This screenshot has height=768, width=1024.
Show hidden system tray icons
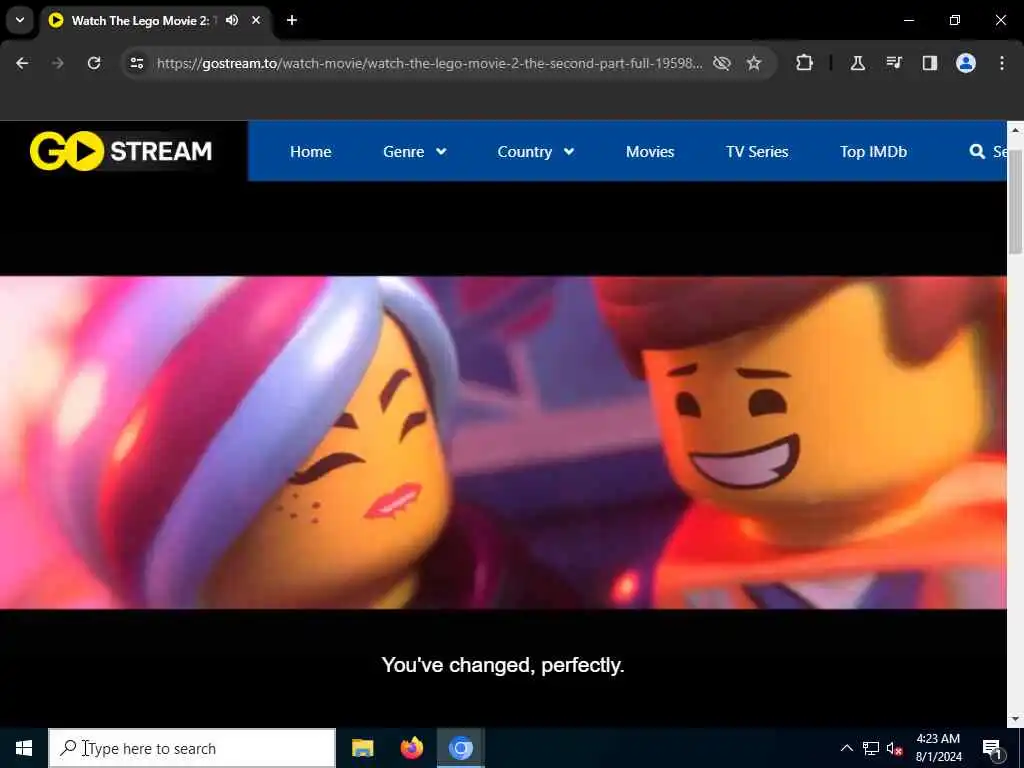[x=846, y=748]
